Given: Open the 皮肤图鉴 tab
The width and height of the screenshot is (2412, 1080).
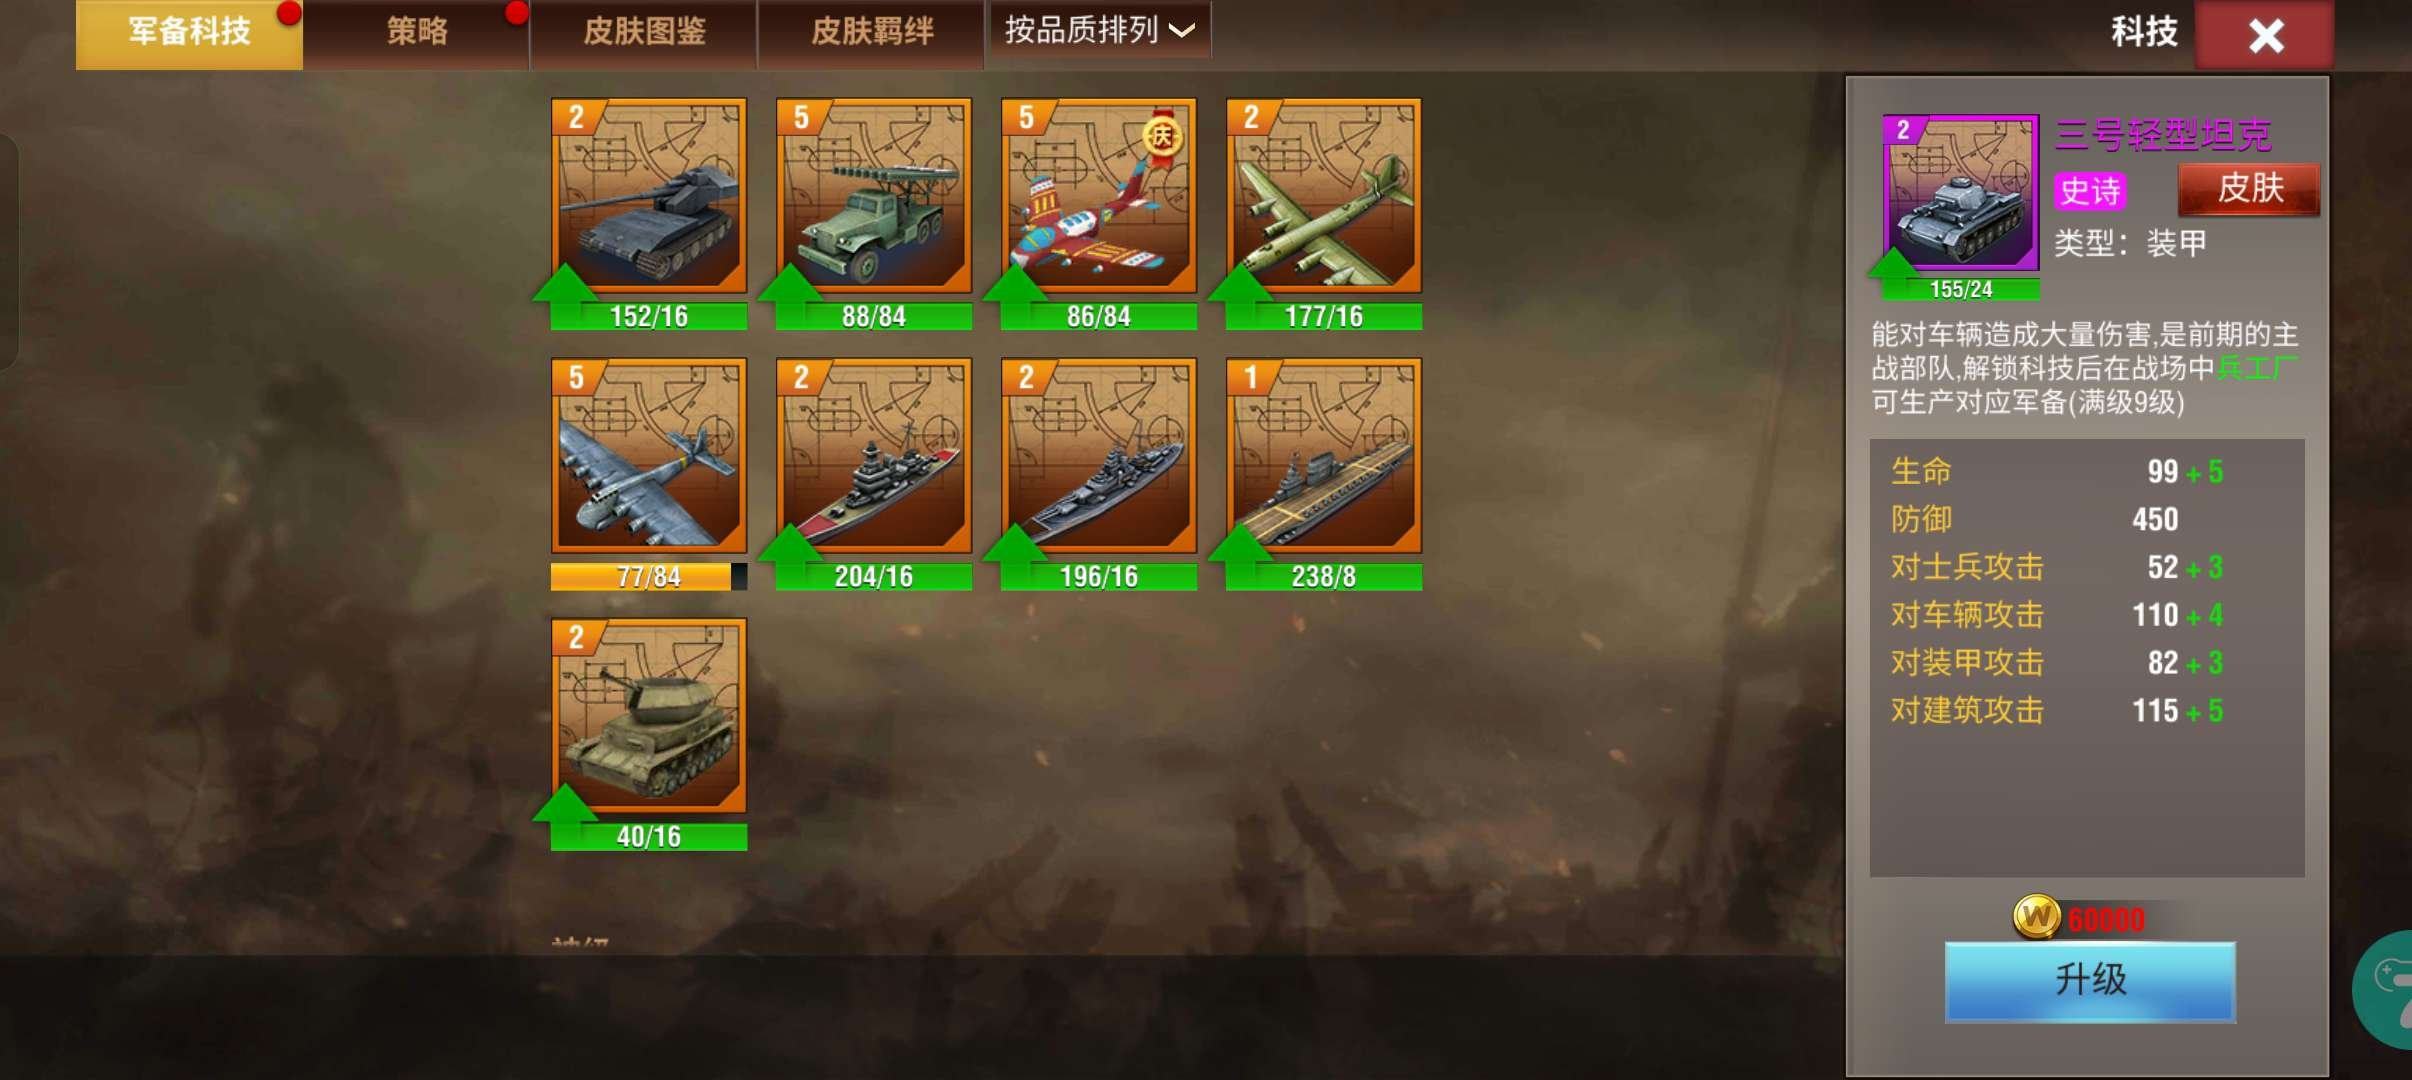Looking at the screenshot, I should point(644,32).
